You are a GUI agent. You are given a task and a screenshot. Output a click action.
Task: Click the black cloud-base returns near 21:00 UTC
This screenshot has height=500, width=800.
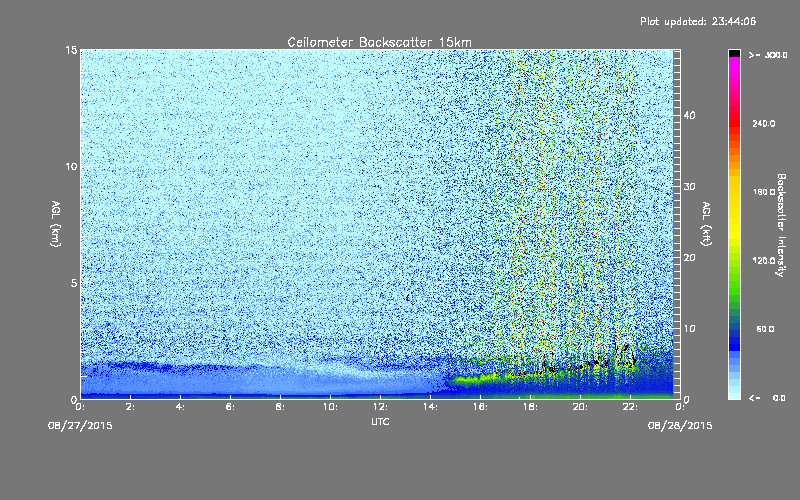598,362
